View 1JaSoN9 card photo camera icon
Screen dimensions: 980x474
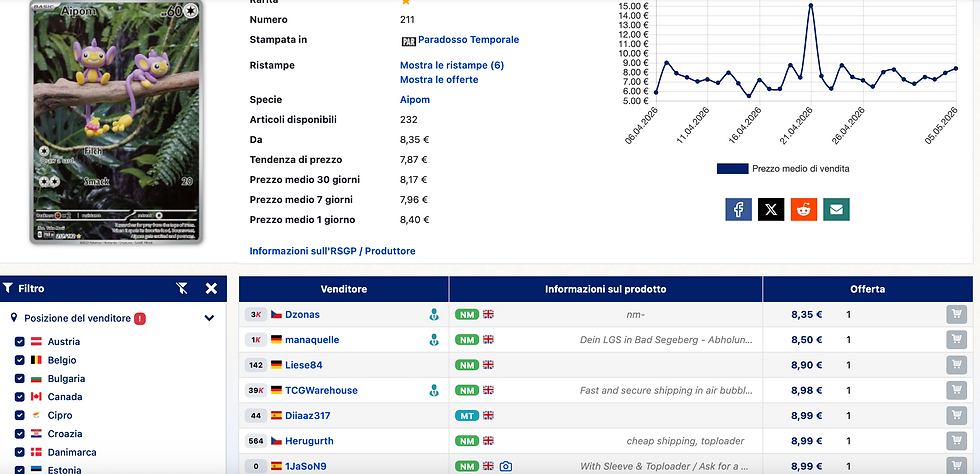point(506,466)
